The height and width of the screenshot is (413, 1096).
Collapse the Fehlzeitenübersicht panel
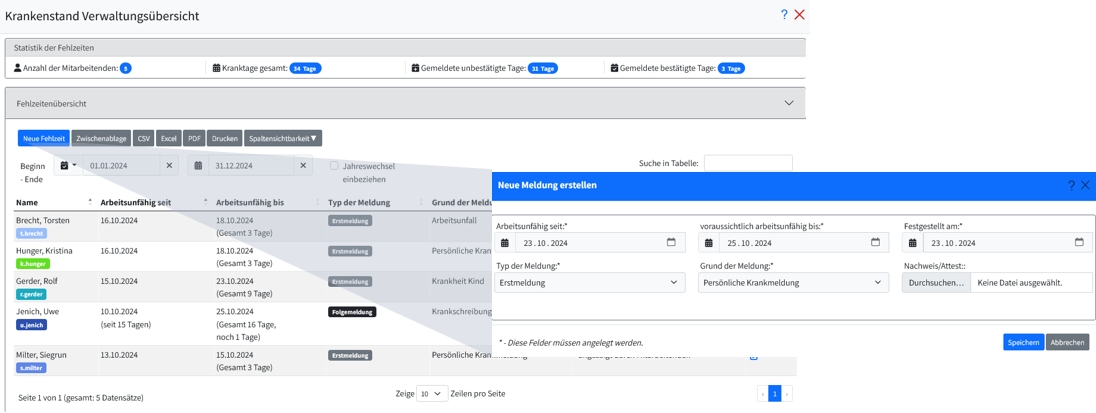click(789, 103)
